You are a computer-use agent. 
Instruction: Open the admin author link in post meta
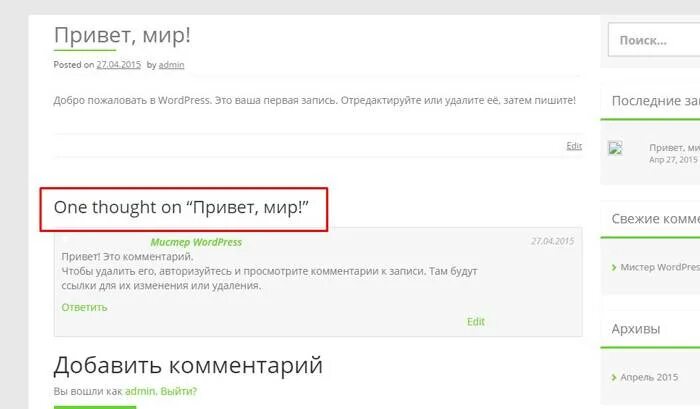(171, 65)
